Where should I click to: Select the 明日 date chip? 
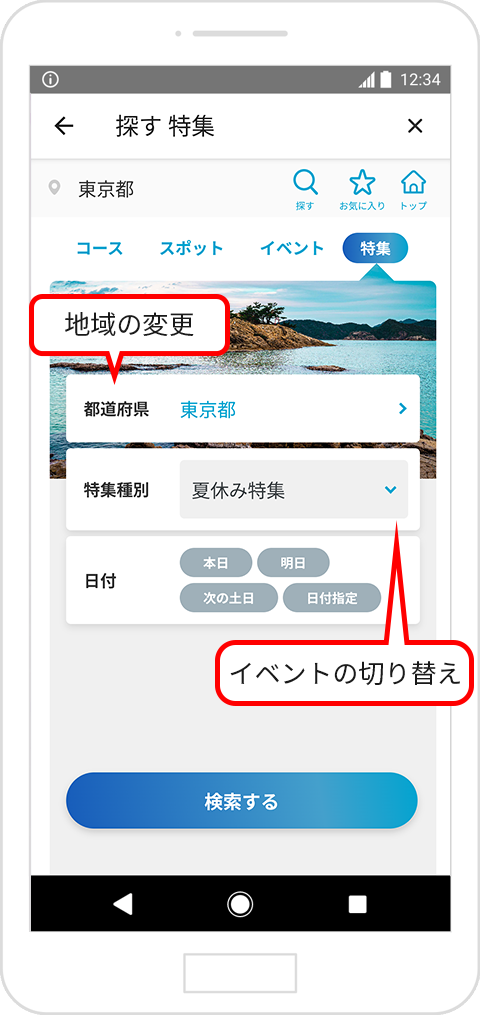click(x=293, y=563)
